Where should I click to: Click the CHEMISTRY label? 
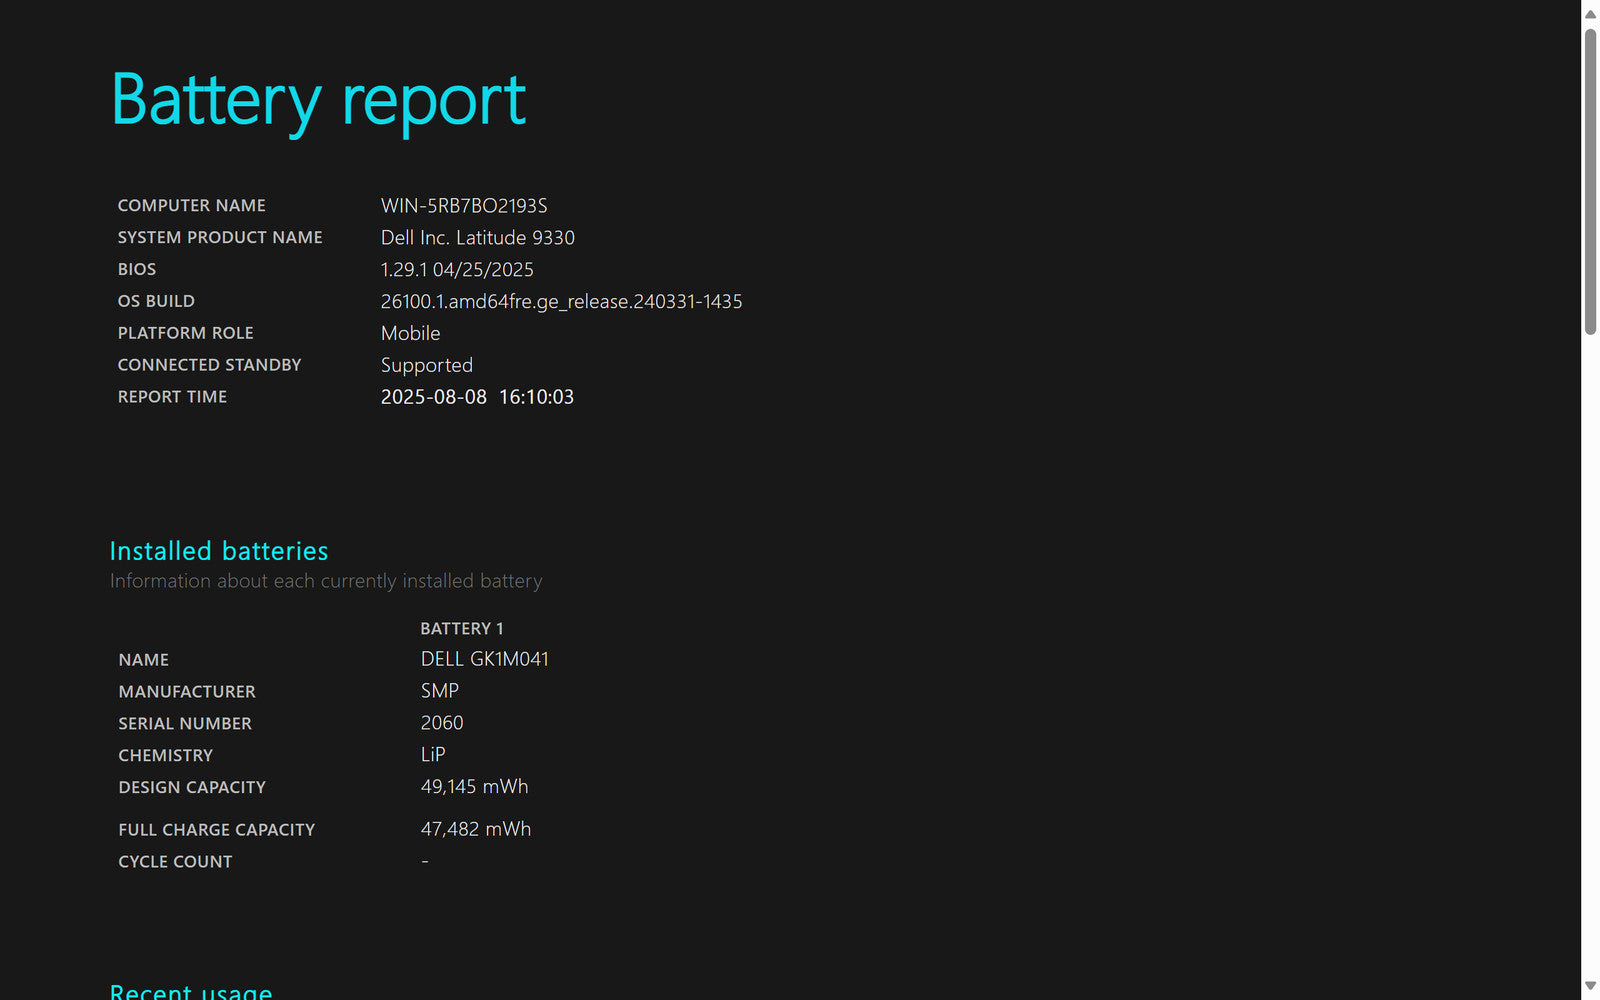(x=166, y=757)
